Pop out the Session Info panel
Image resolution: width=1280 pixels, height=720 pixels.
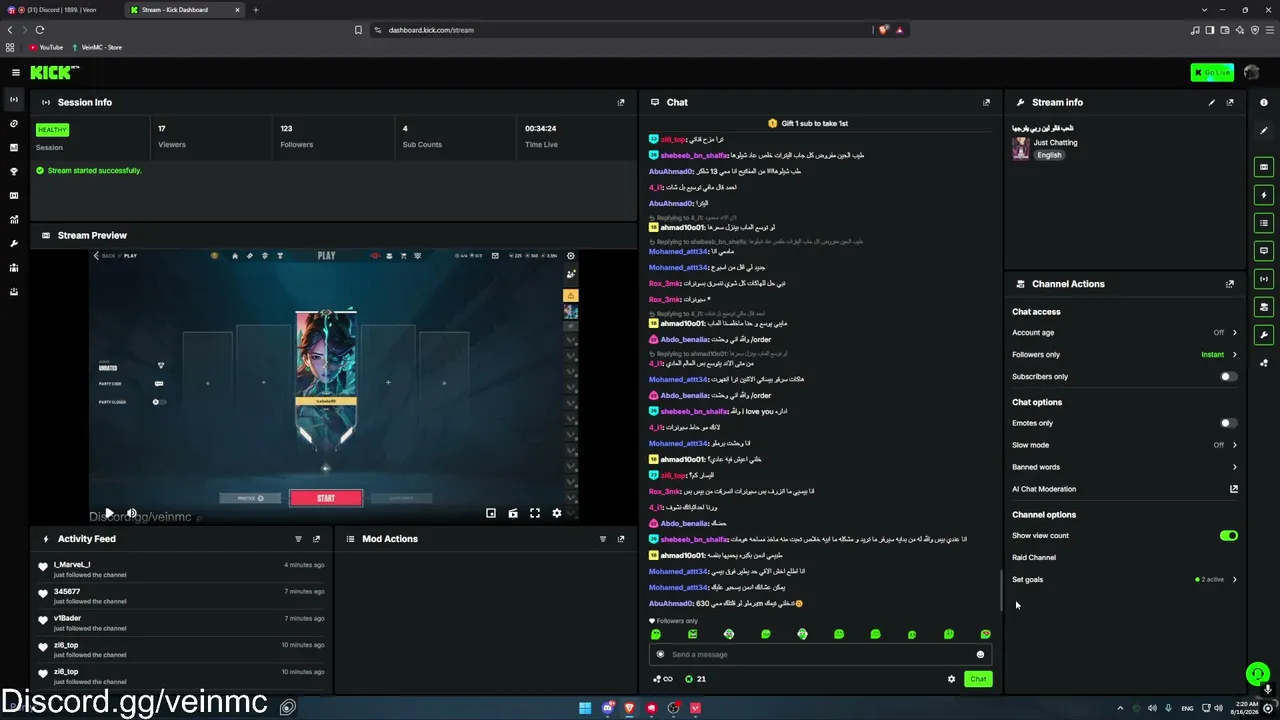click(x=621, y=102)
